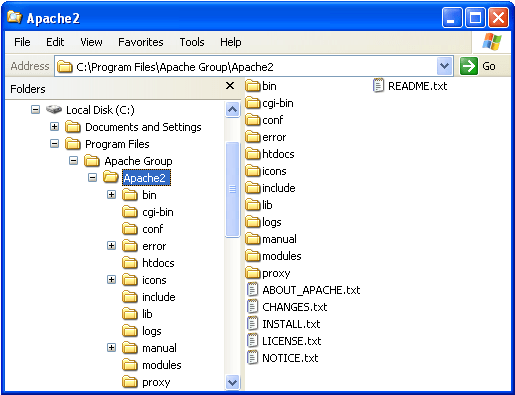Select modules folder icon in right pane
The width and height of the screenshot is (515, 395).
click(x=253, y=256)
